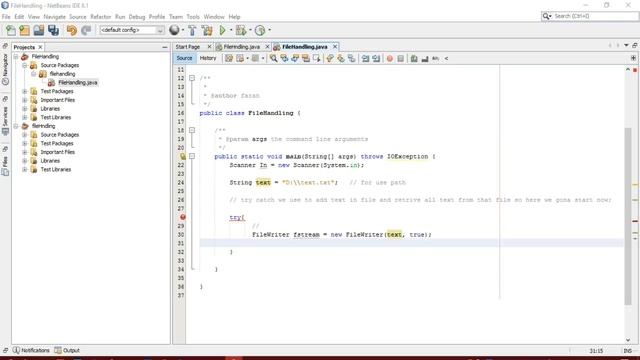The image size is (640, 360).
Task: Switch to the Start Page tab
Action: pos(188,47)
